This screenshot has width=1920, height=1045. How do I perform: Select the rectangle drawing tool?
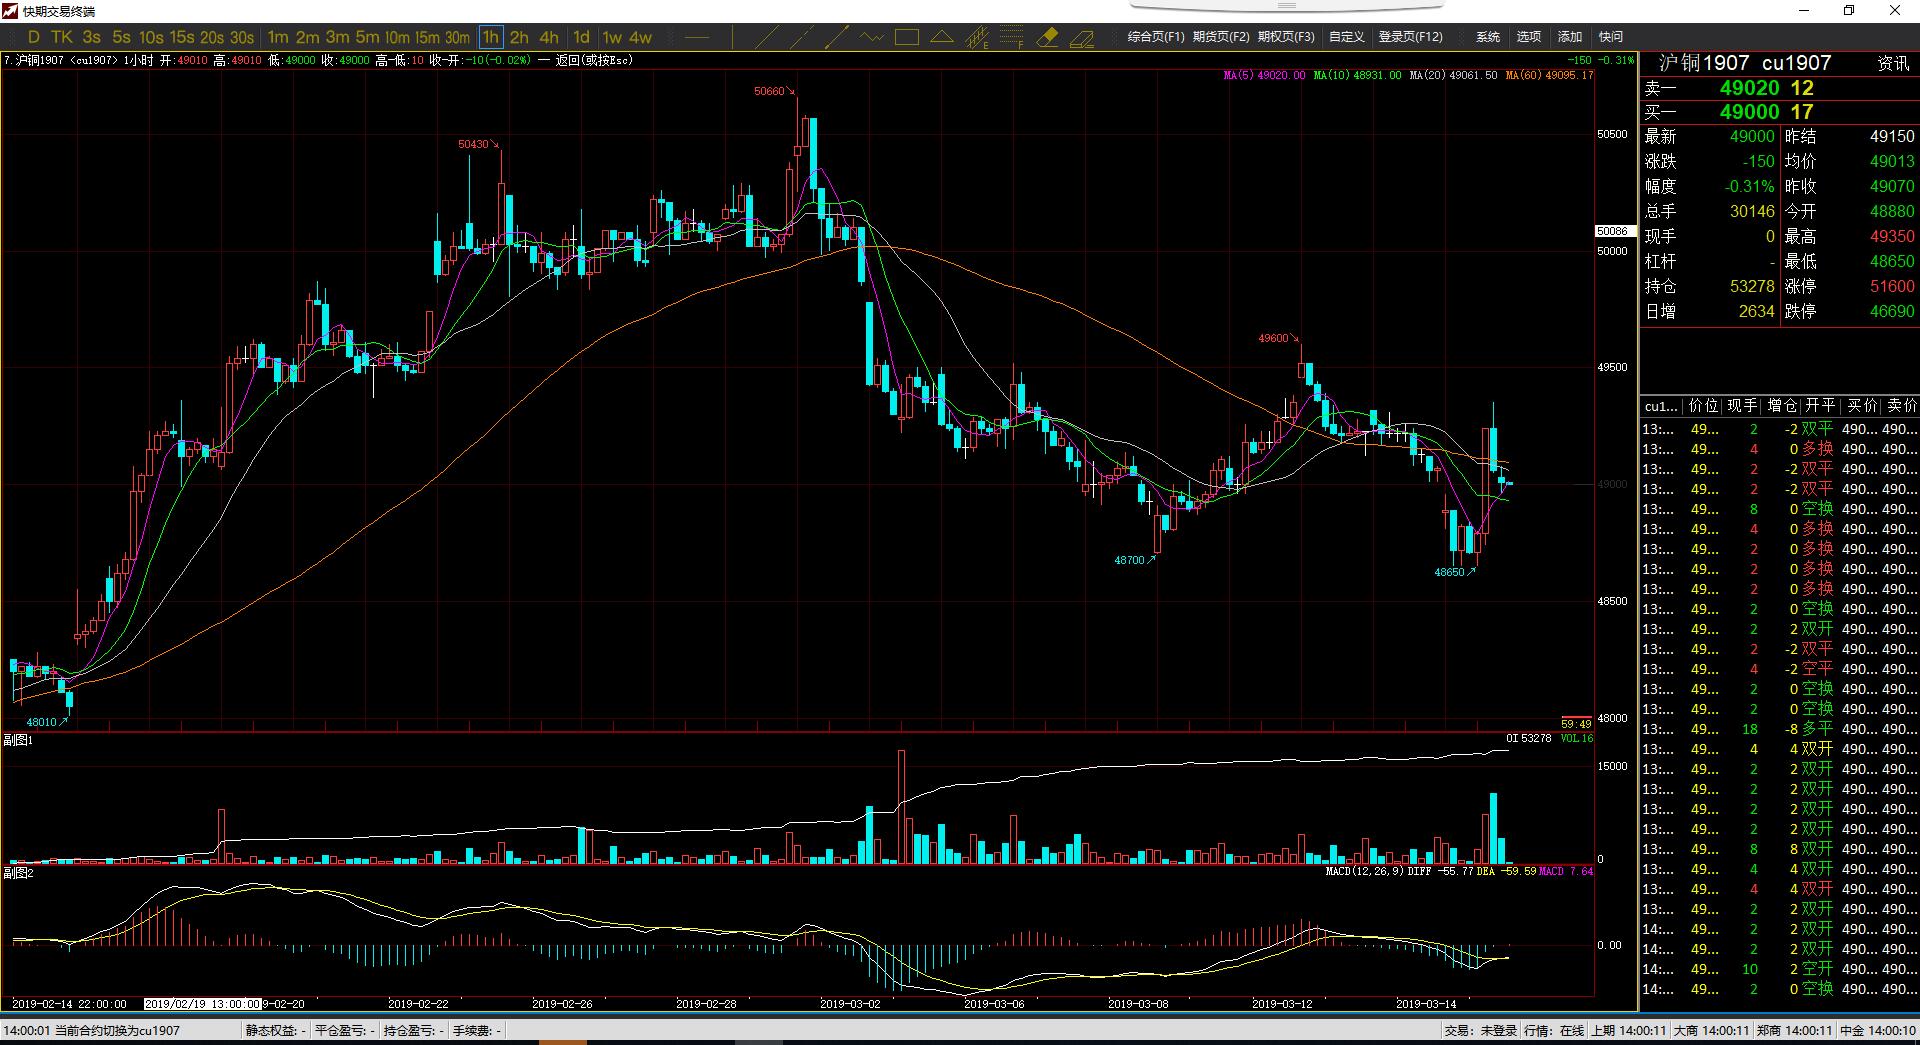[x=907, y=37]
